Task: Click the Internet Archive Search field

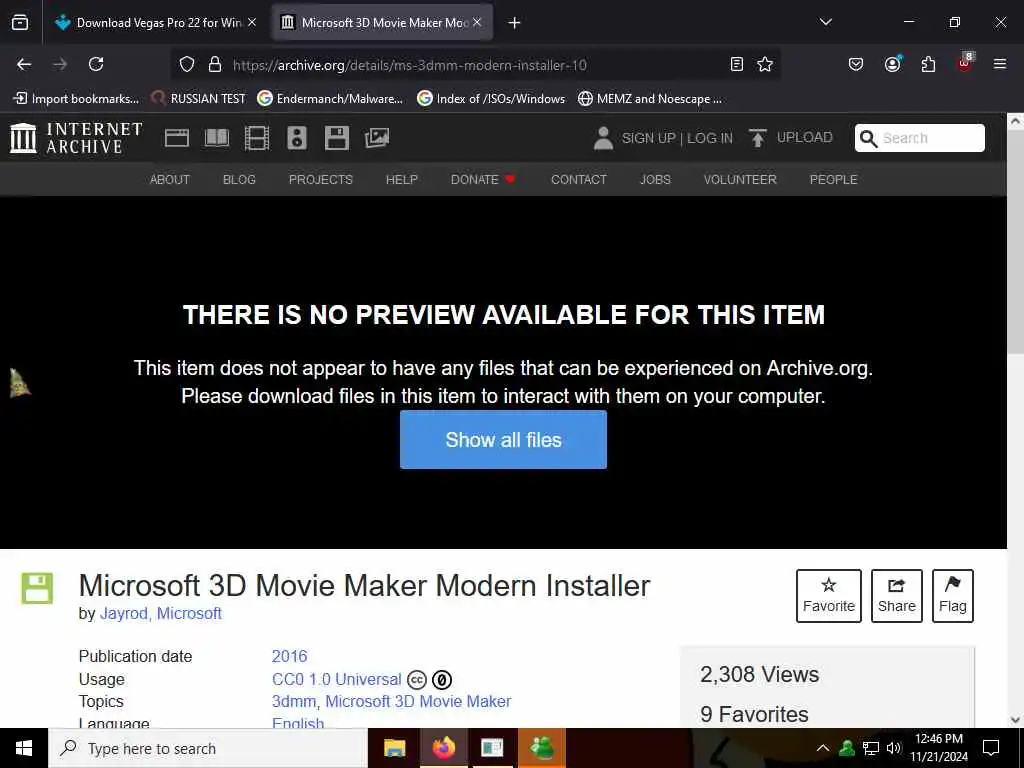Action: pyautogui.click(x=920, y=138)
